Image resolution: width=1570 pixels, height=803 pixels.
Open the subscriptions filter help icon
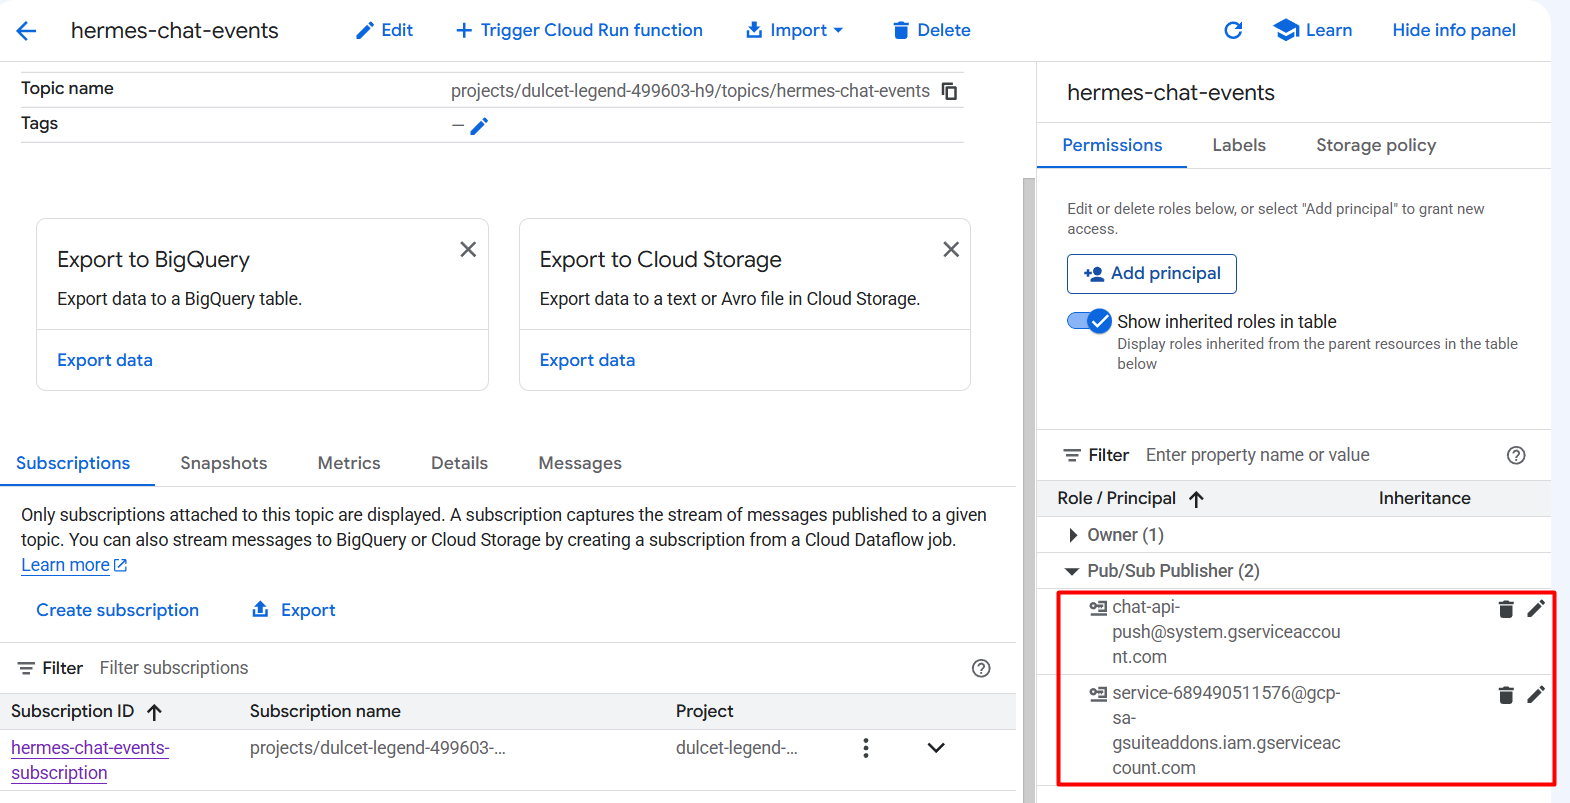[x=981, y=668]
